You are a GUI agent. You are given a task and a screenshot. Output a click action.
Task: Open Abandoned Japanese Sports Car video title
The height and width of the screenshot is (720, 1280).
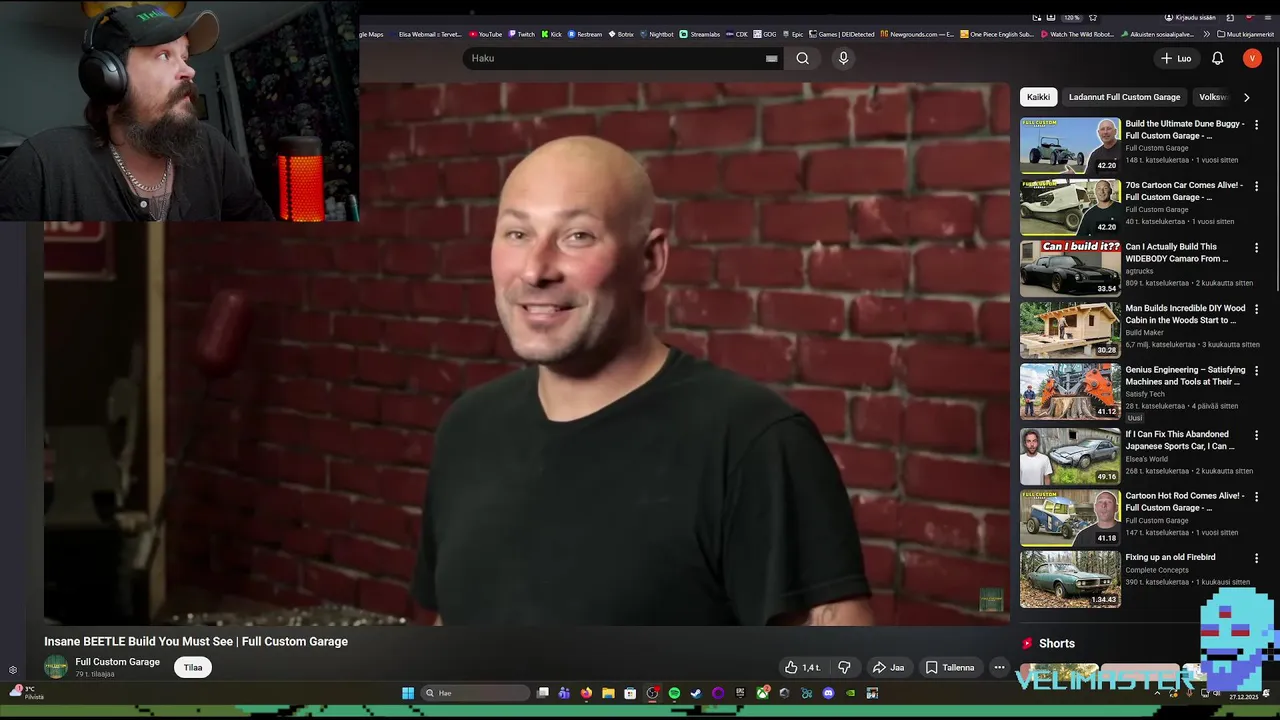pyautogui.click(x=1180, y=440)
